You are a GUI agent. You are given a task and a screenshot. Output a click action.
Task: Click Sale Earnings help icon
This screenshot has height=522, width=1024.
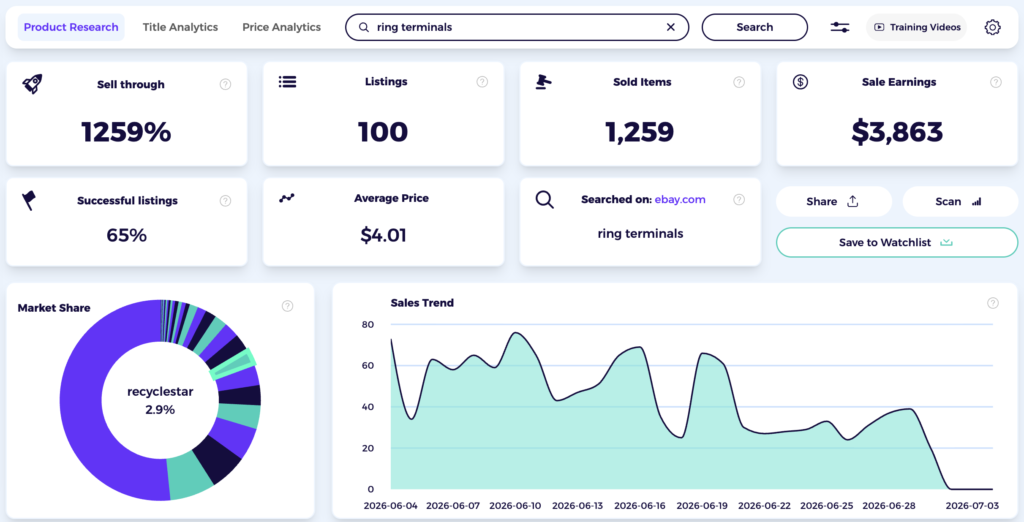(995, 82)
